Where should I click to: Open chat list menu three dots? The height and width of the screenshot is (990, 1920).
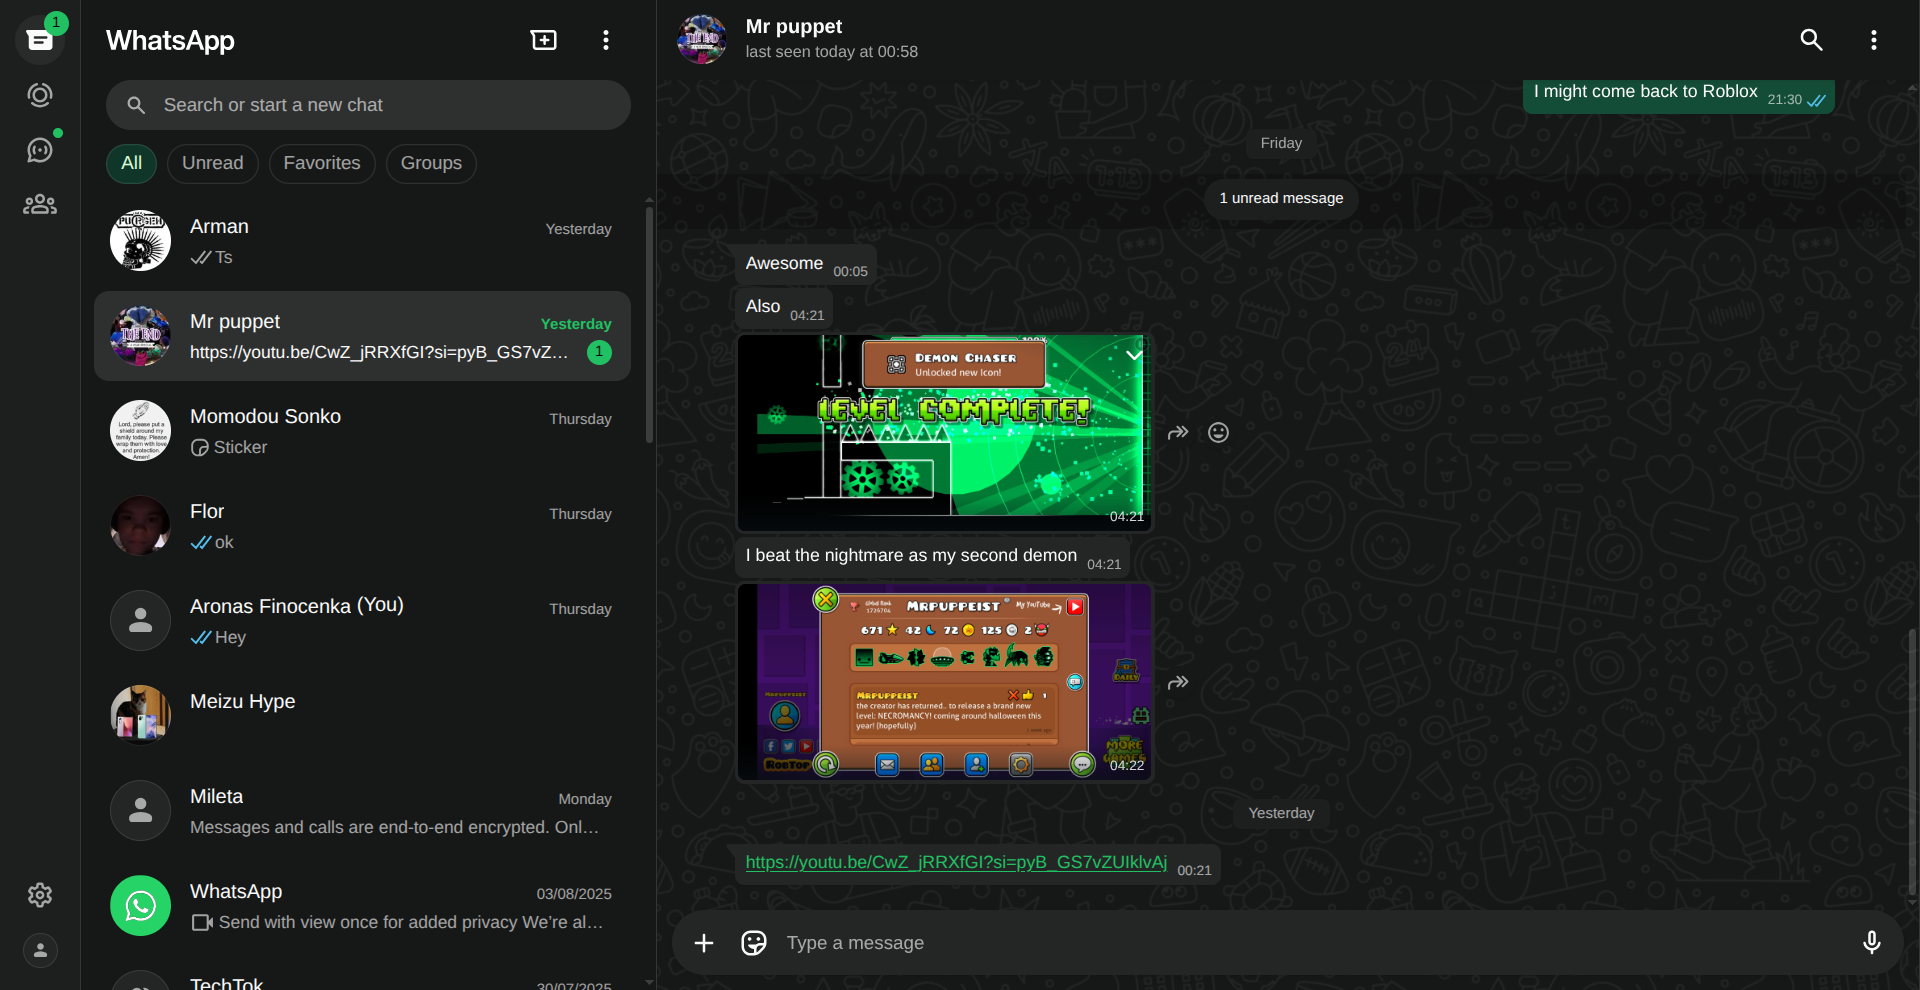point(606,40)
